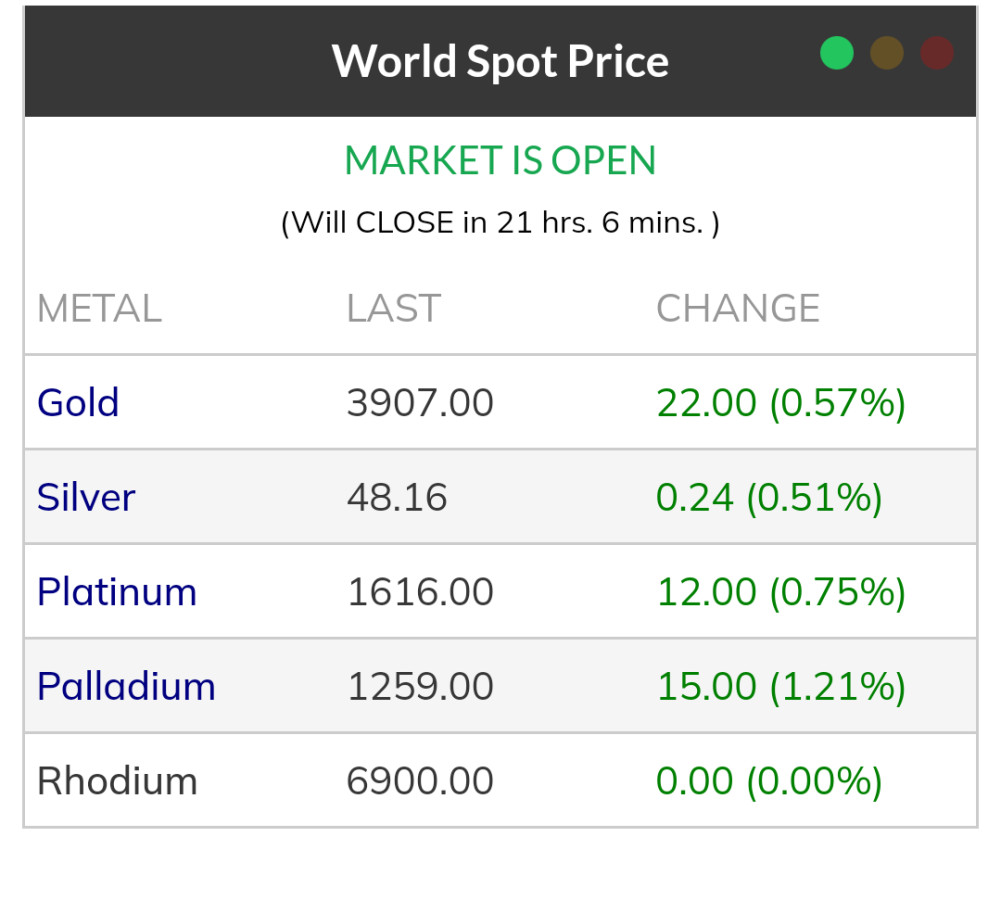Click Gold change value 22.00 (0.57%)
The height and width of the screenshot is (900, 1001).
(x=781, y=403)
